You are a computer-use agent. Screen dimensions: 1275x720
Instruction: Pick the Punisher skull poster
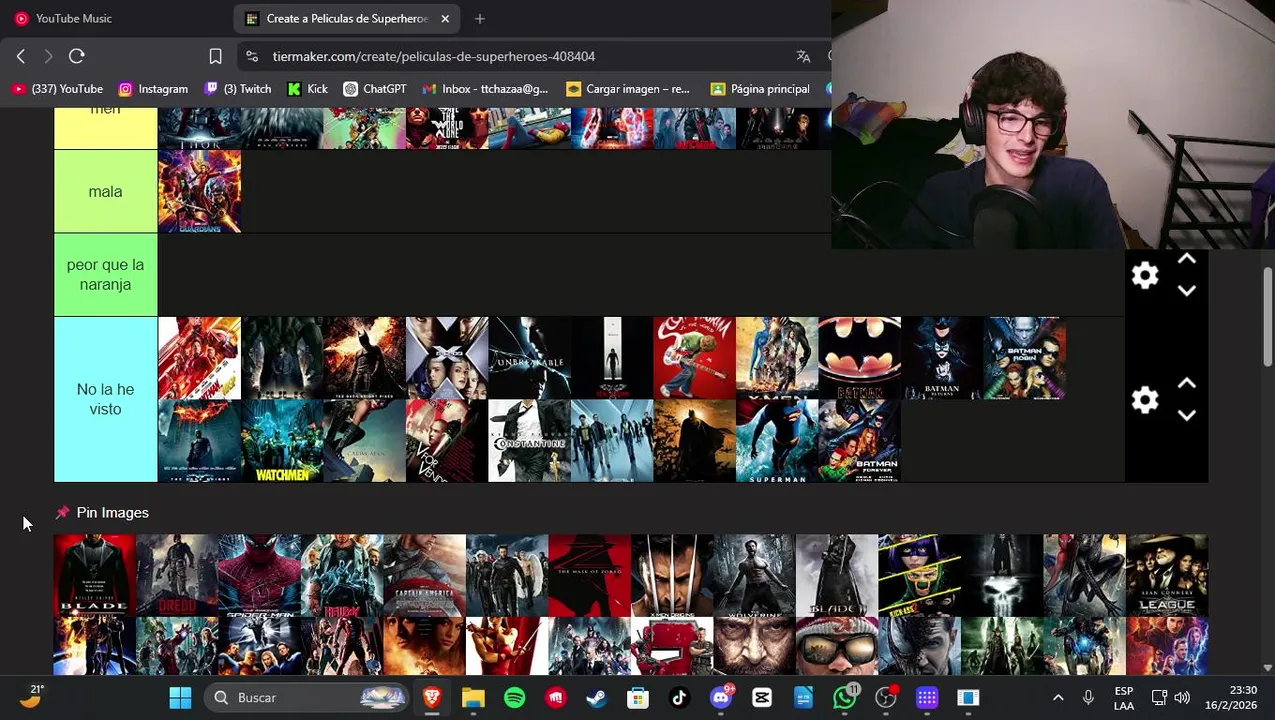(x=1002, y=575)
